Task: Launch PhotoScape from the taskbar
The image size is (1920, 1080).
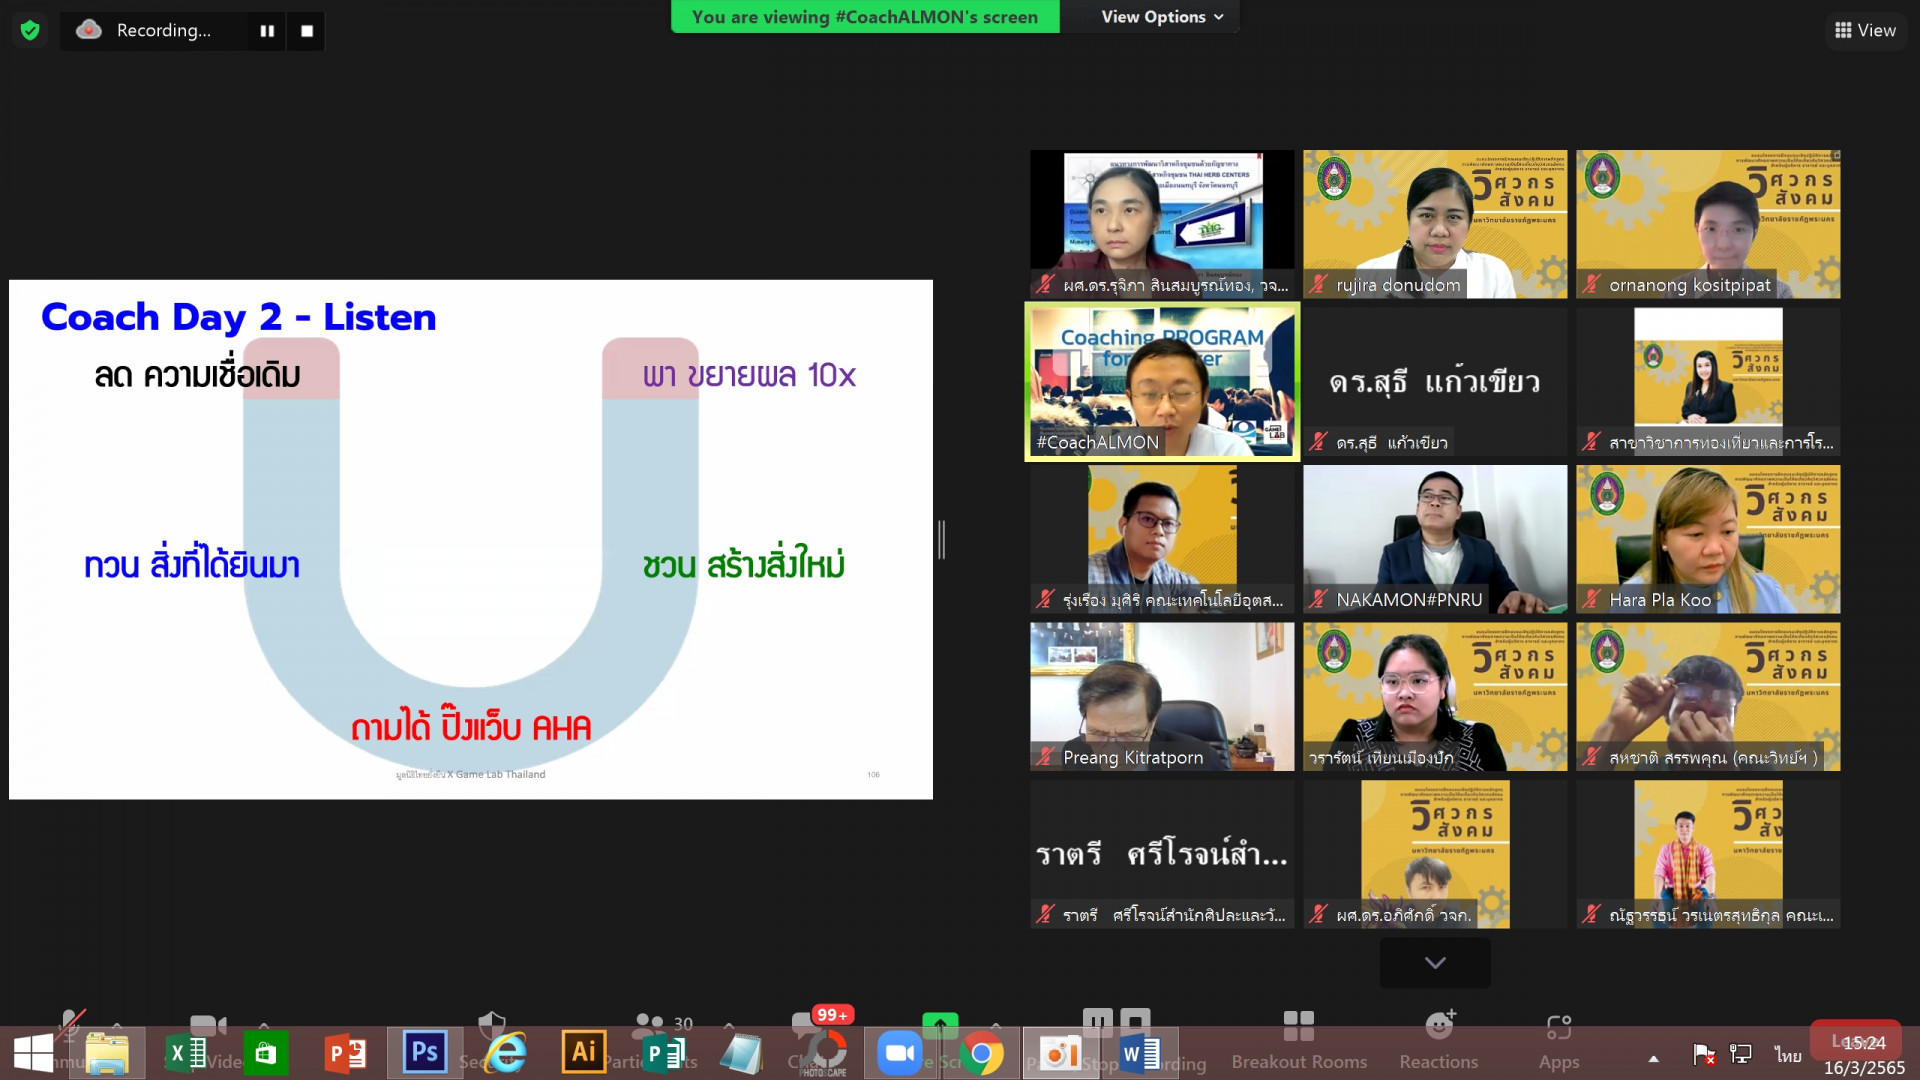Action: pos(823,1054)
